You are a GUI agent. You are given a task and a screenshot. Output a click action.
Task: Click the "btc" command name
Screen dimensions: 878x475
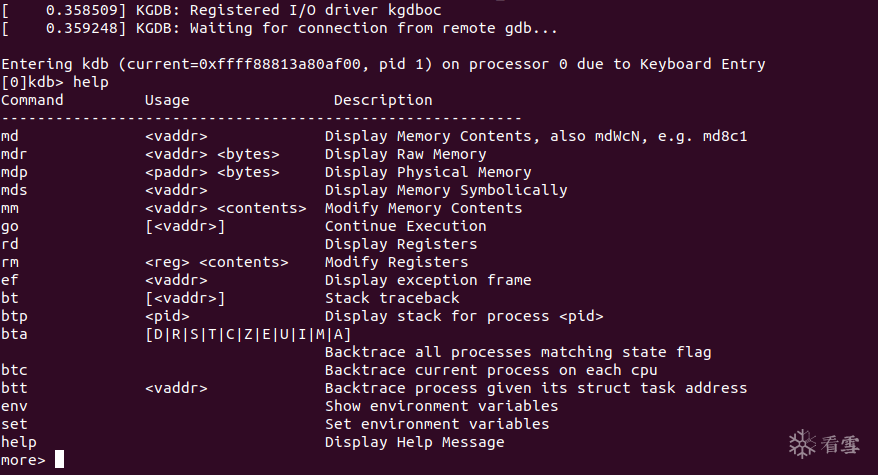point(14,370)
